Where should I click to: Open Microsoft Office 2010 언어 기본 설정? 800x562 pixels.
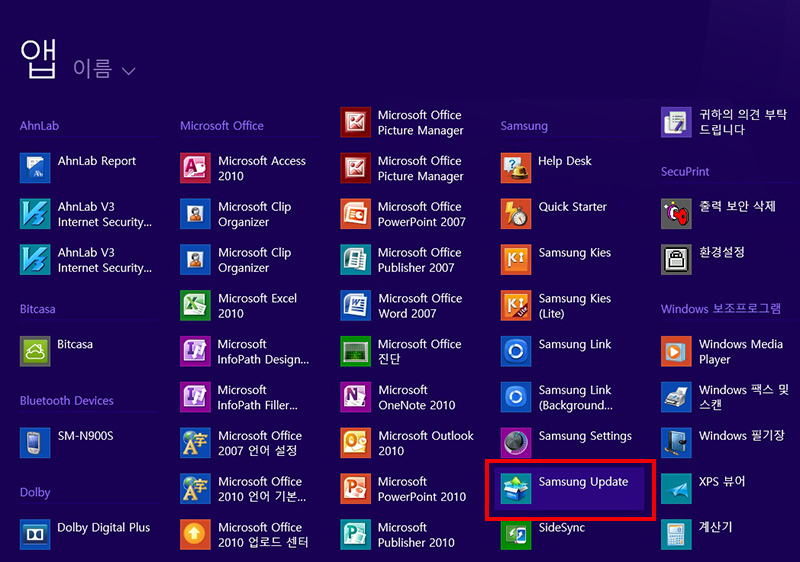(243, 489)
